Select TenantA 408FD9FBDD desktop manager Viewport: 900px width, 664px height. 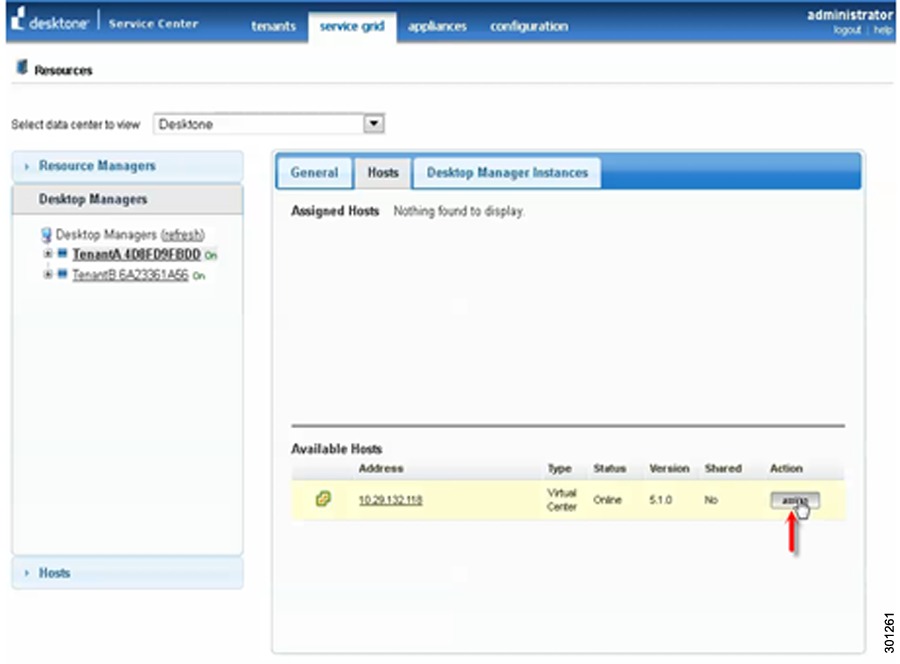point(137,254)
